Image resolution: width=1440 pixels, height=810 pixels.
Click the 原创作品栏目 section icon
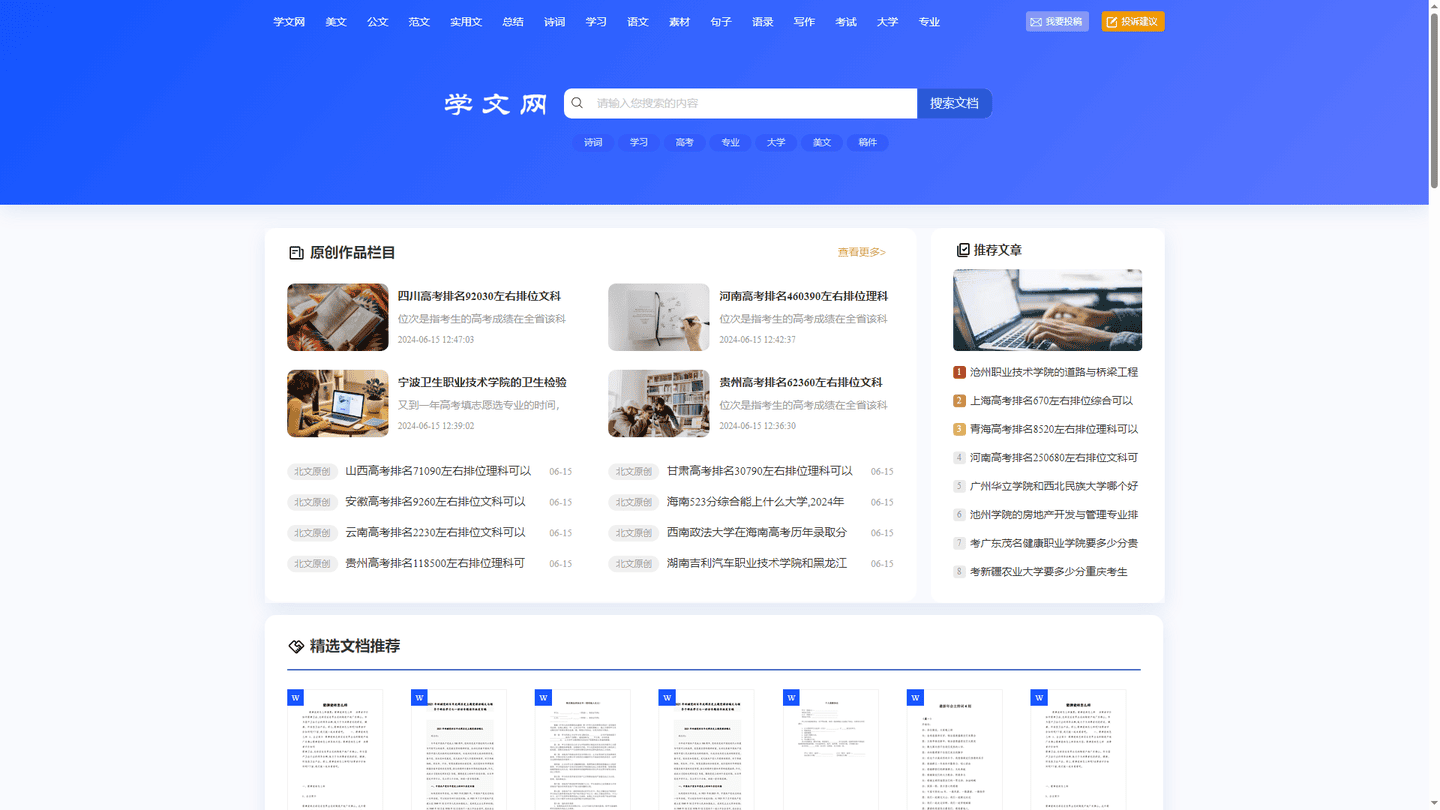pos(296,253)
